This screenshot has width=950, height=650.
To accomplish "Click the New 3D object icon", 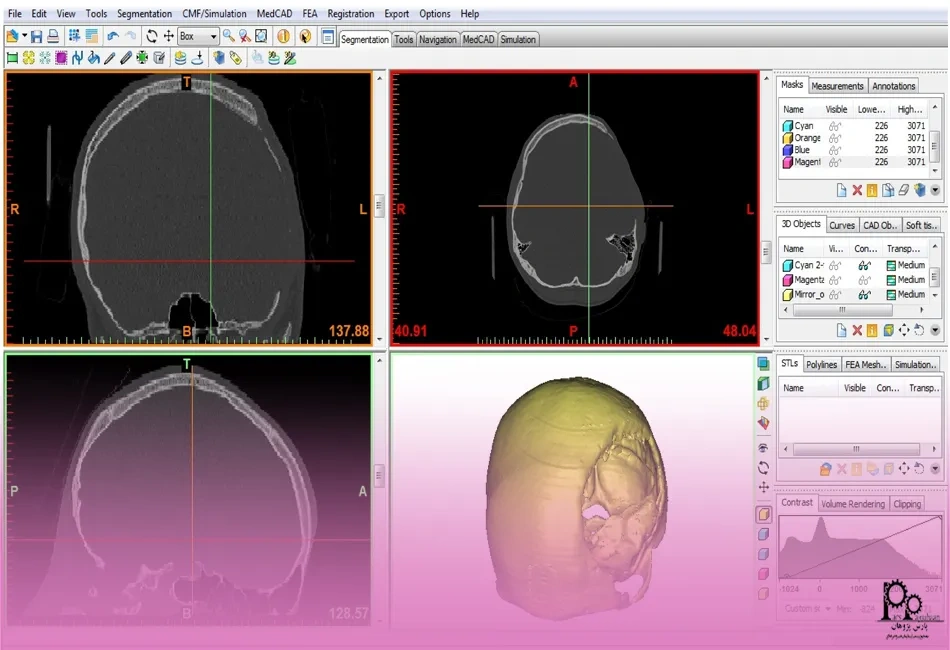I will [x=841, y=329].
